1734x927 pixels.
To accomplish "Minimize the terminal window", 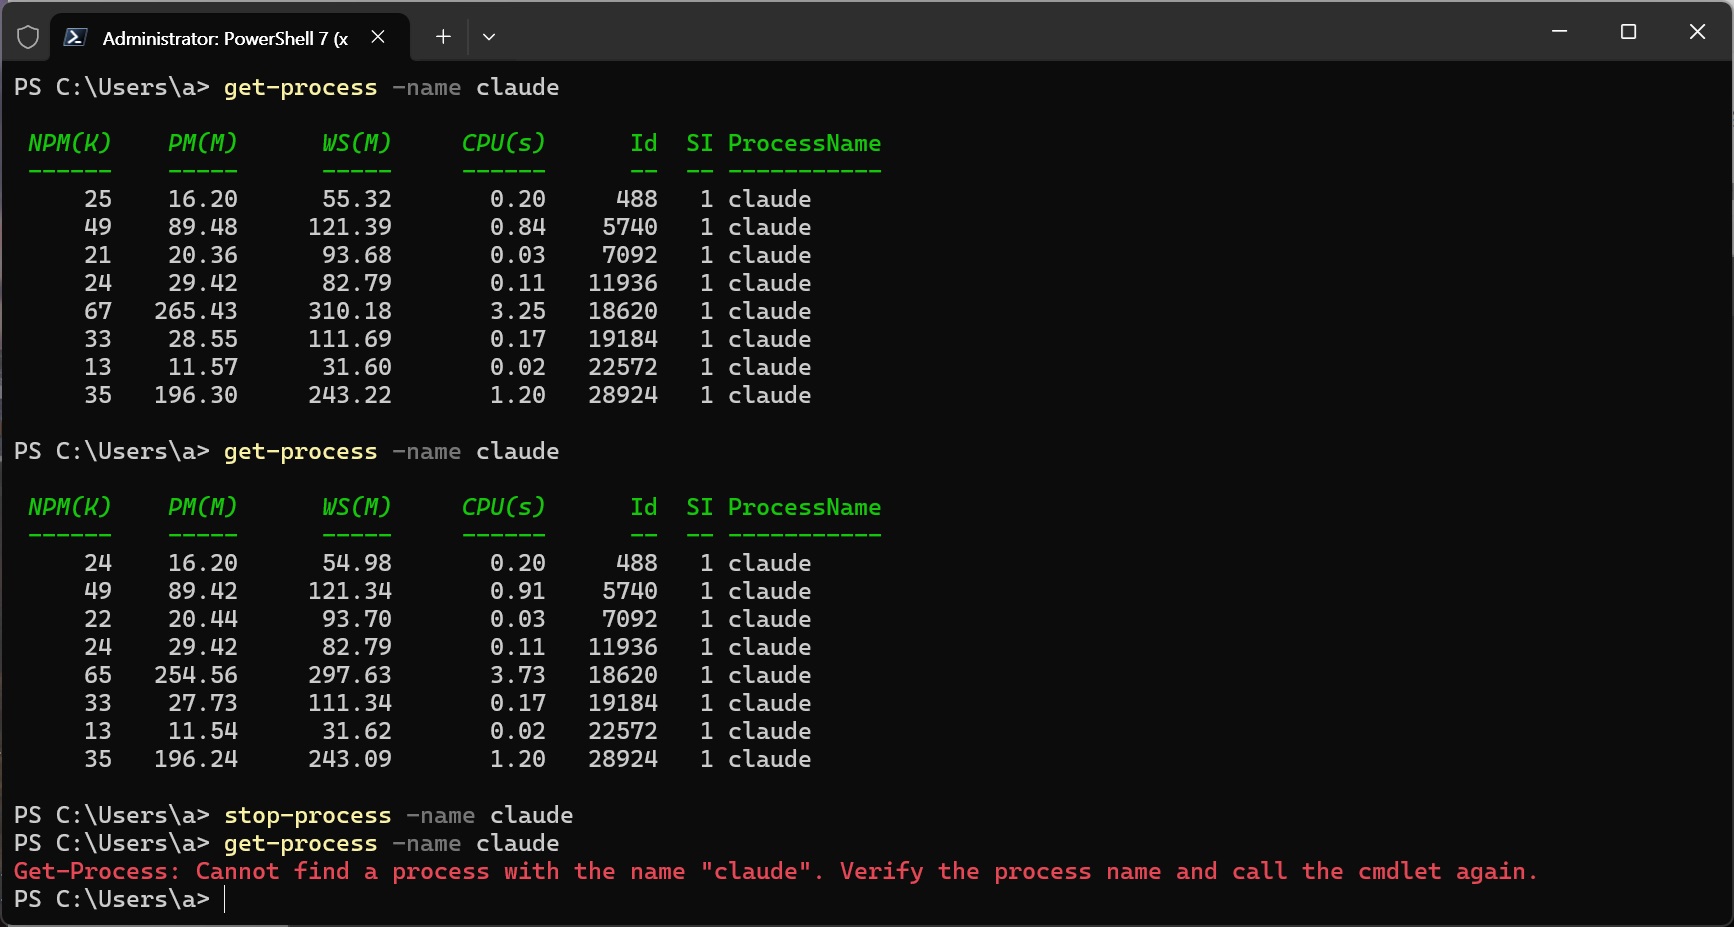I will (1559, 32).
